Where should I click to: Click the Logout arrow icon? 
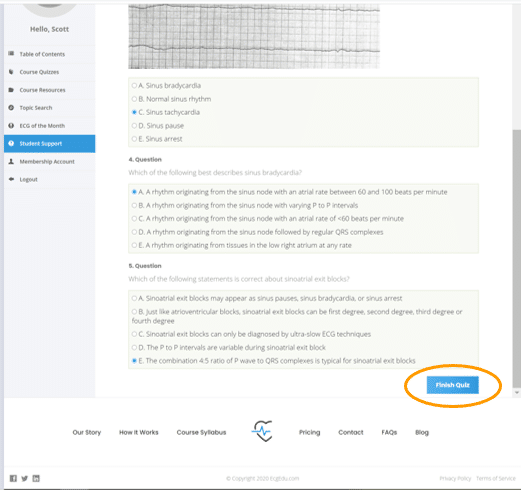[11, 179]
